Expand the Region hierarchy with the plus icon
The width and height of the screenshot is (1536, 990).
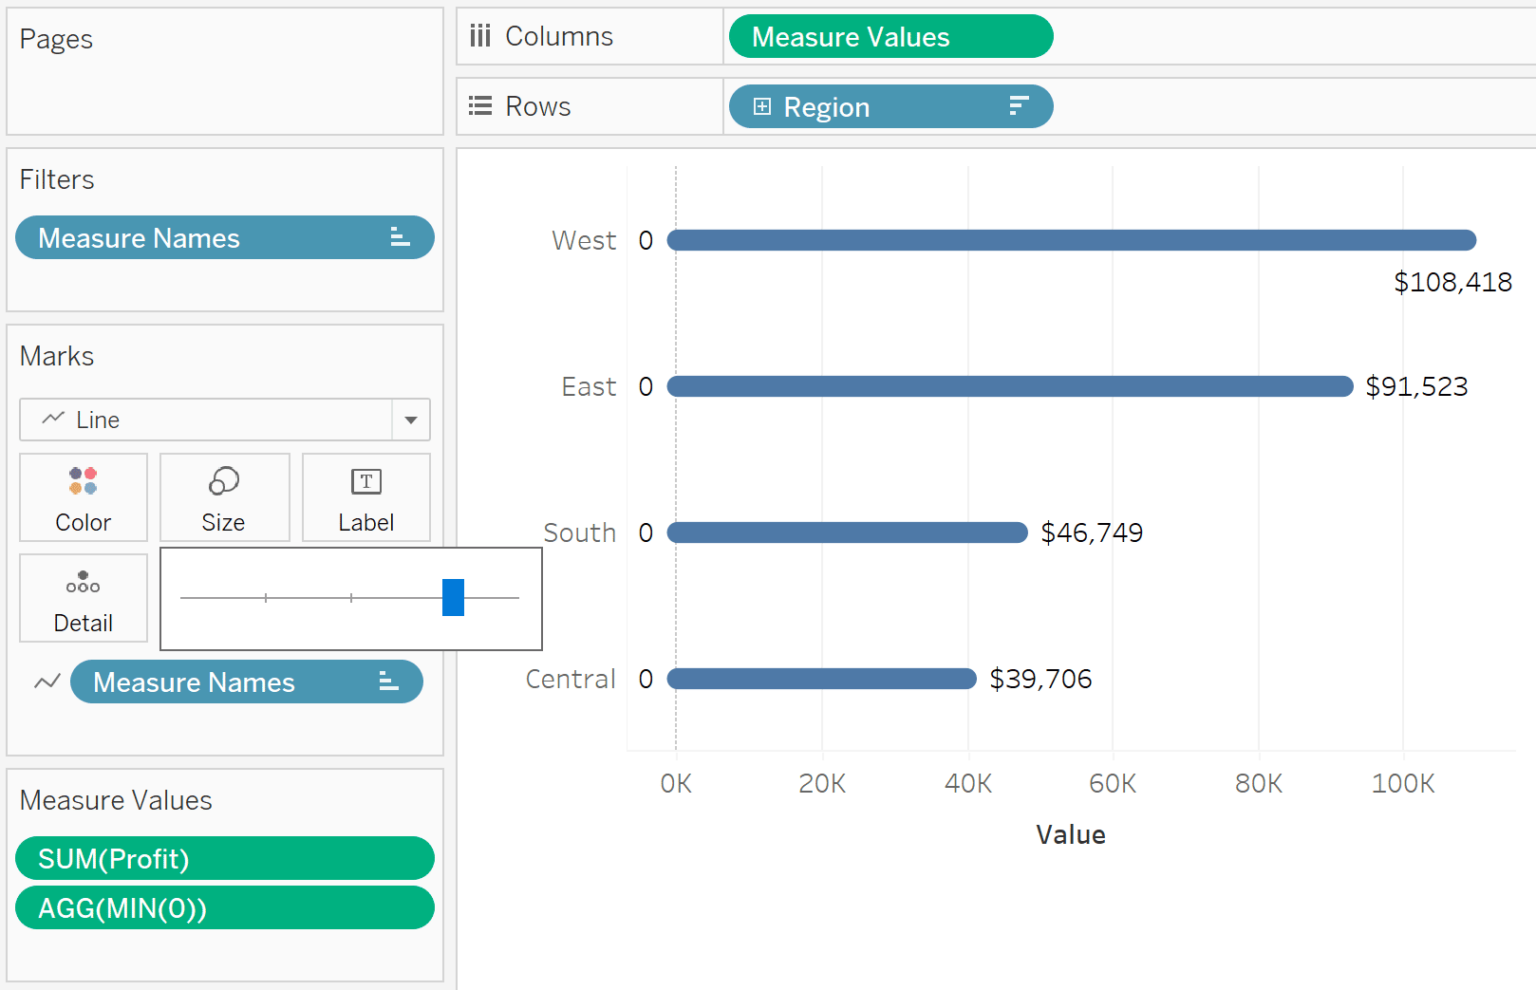click(x=762, y=106)
